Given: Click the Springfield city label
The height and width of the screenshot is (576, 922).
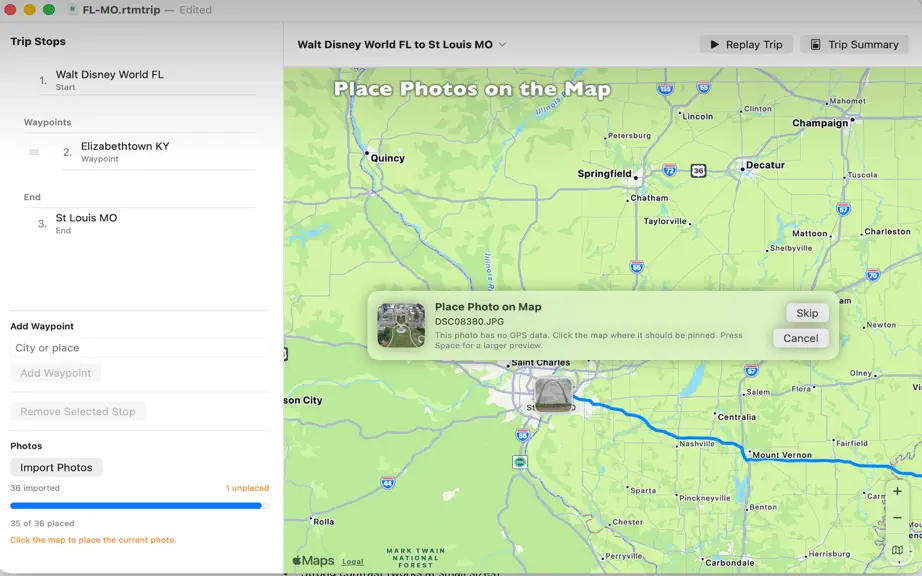Looking at the screenshot, I should 604,174.
